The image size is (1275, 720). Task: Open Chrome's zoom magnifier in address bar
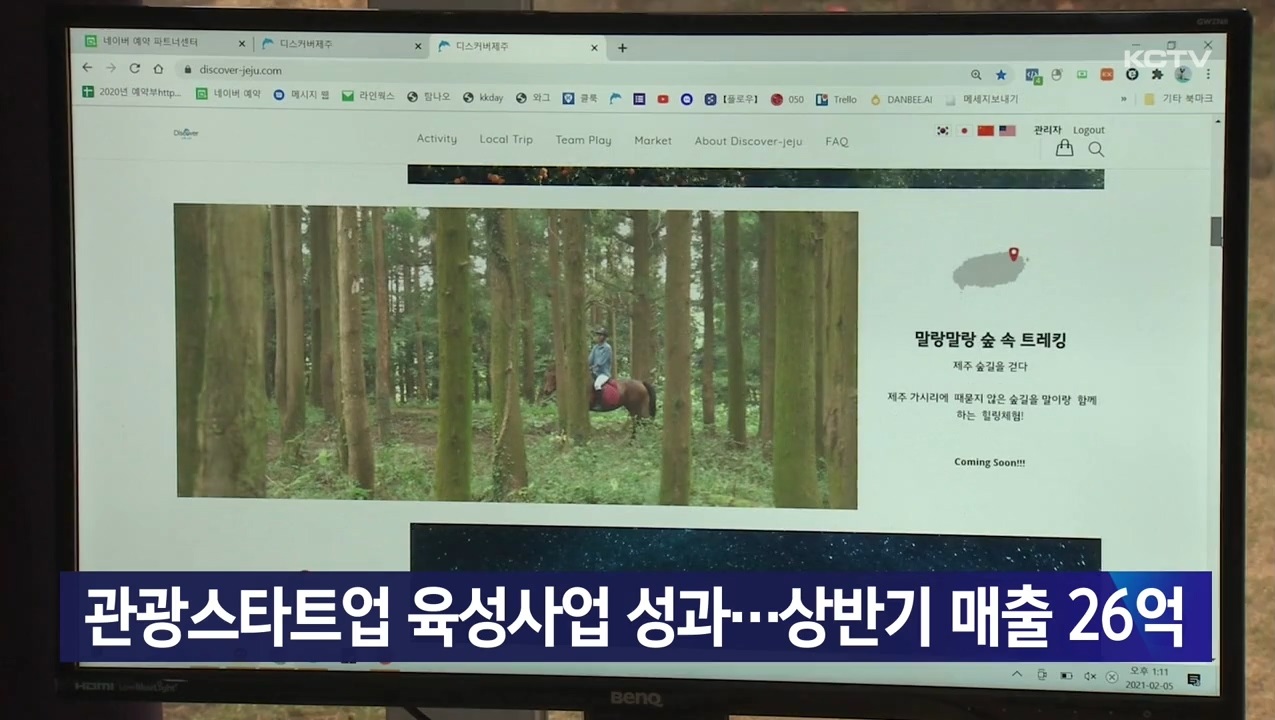[976, 74]
